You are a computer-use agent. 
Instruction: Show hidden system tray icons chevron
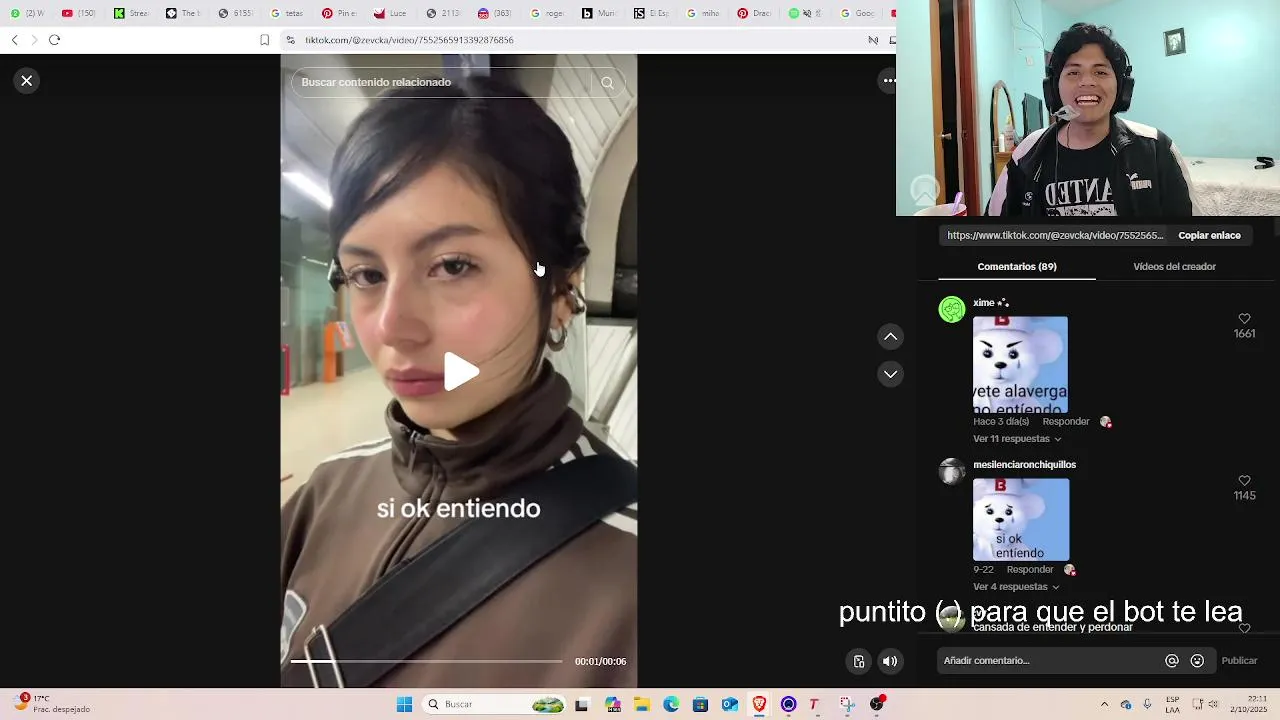click(1104, 705)
